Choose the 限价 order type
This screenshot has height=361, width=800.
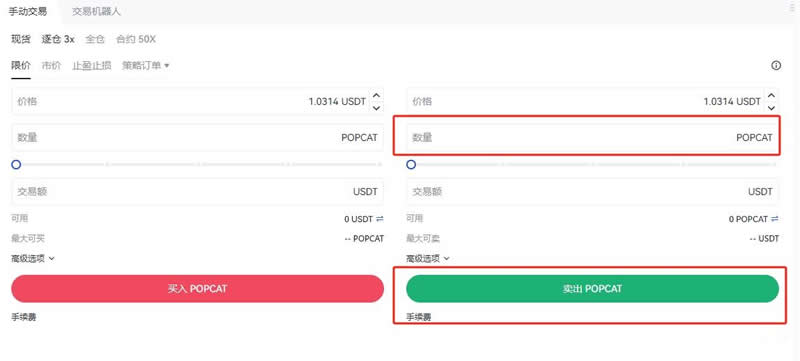pyautogui.click(x=21, y=65)
